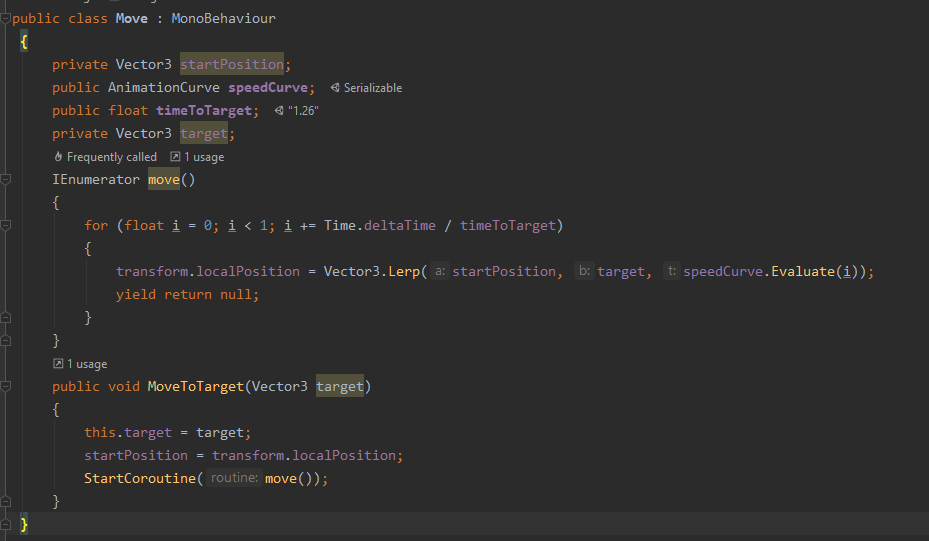929x541 pixels.
Task: Click the Unity icon beside Serializable hint
Action: click(335, 88)
